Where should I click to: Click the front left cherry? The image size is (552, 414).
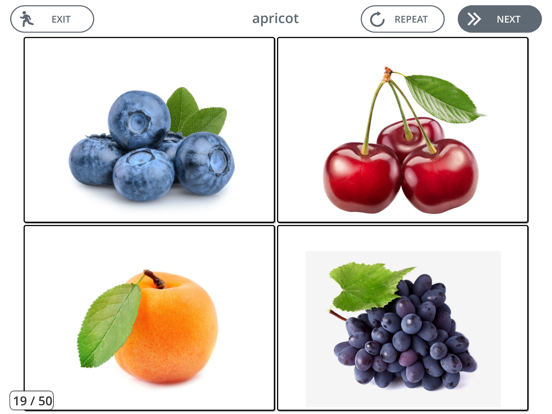click(x=362, y=178)
